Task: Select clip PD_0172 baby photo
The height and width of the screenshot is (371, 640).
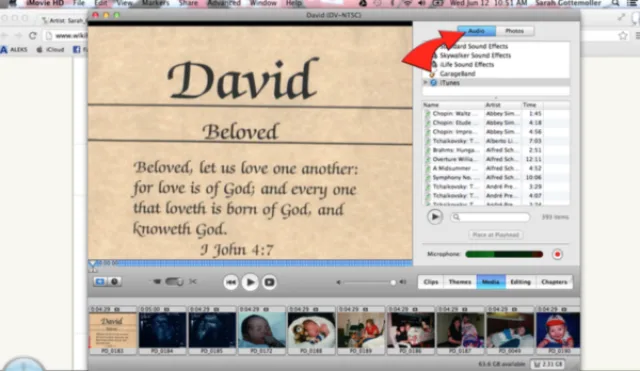Action: [x=262, y=331]
